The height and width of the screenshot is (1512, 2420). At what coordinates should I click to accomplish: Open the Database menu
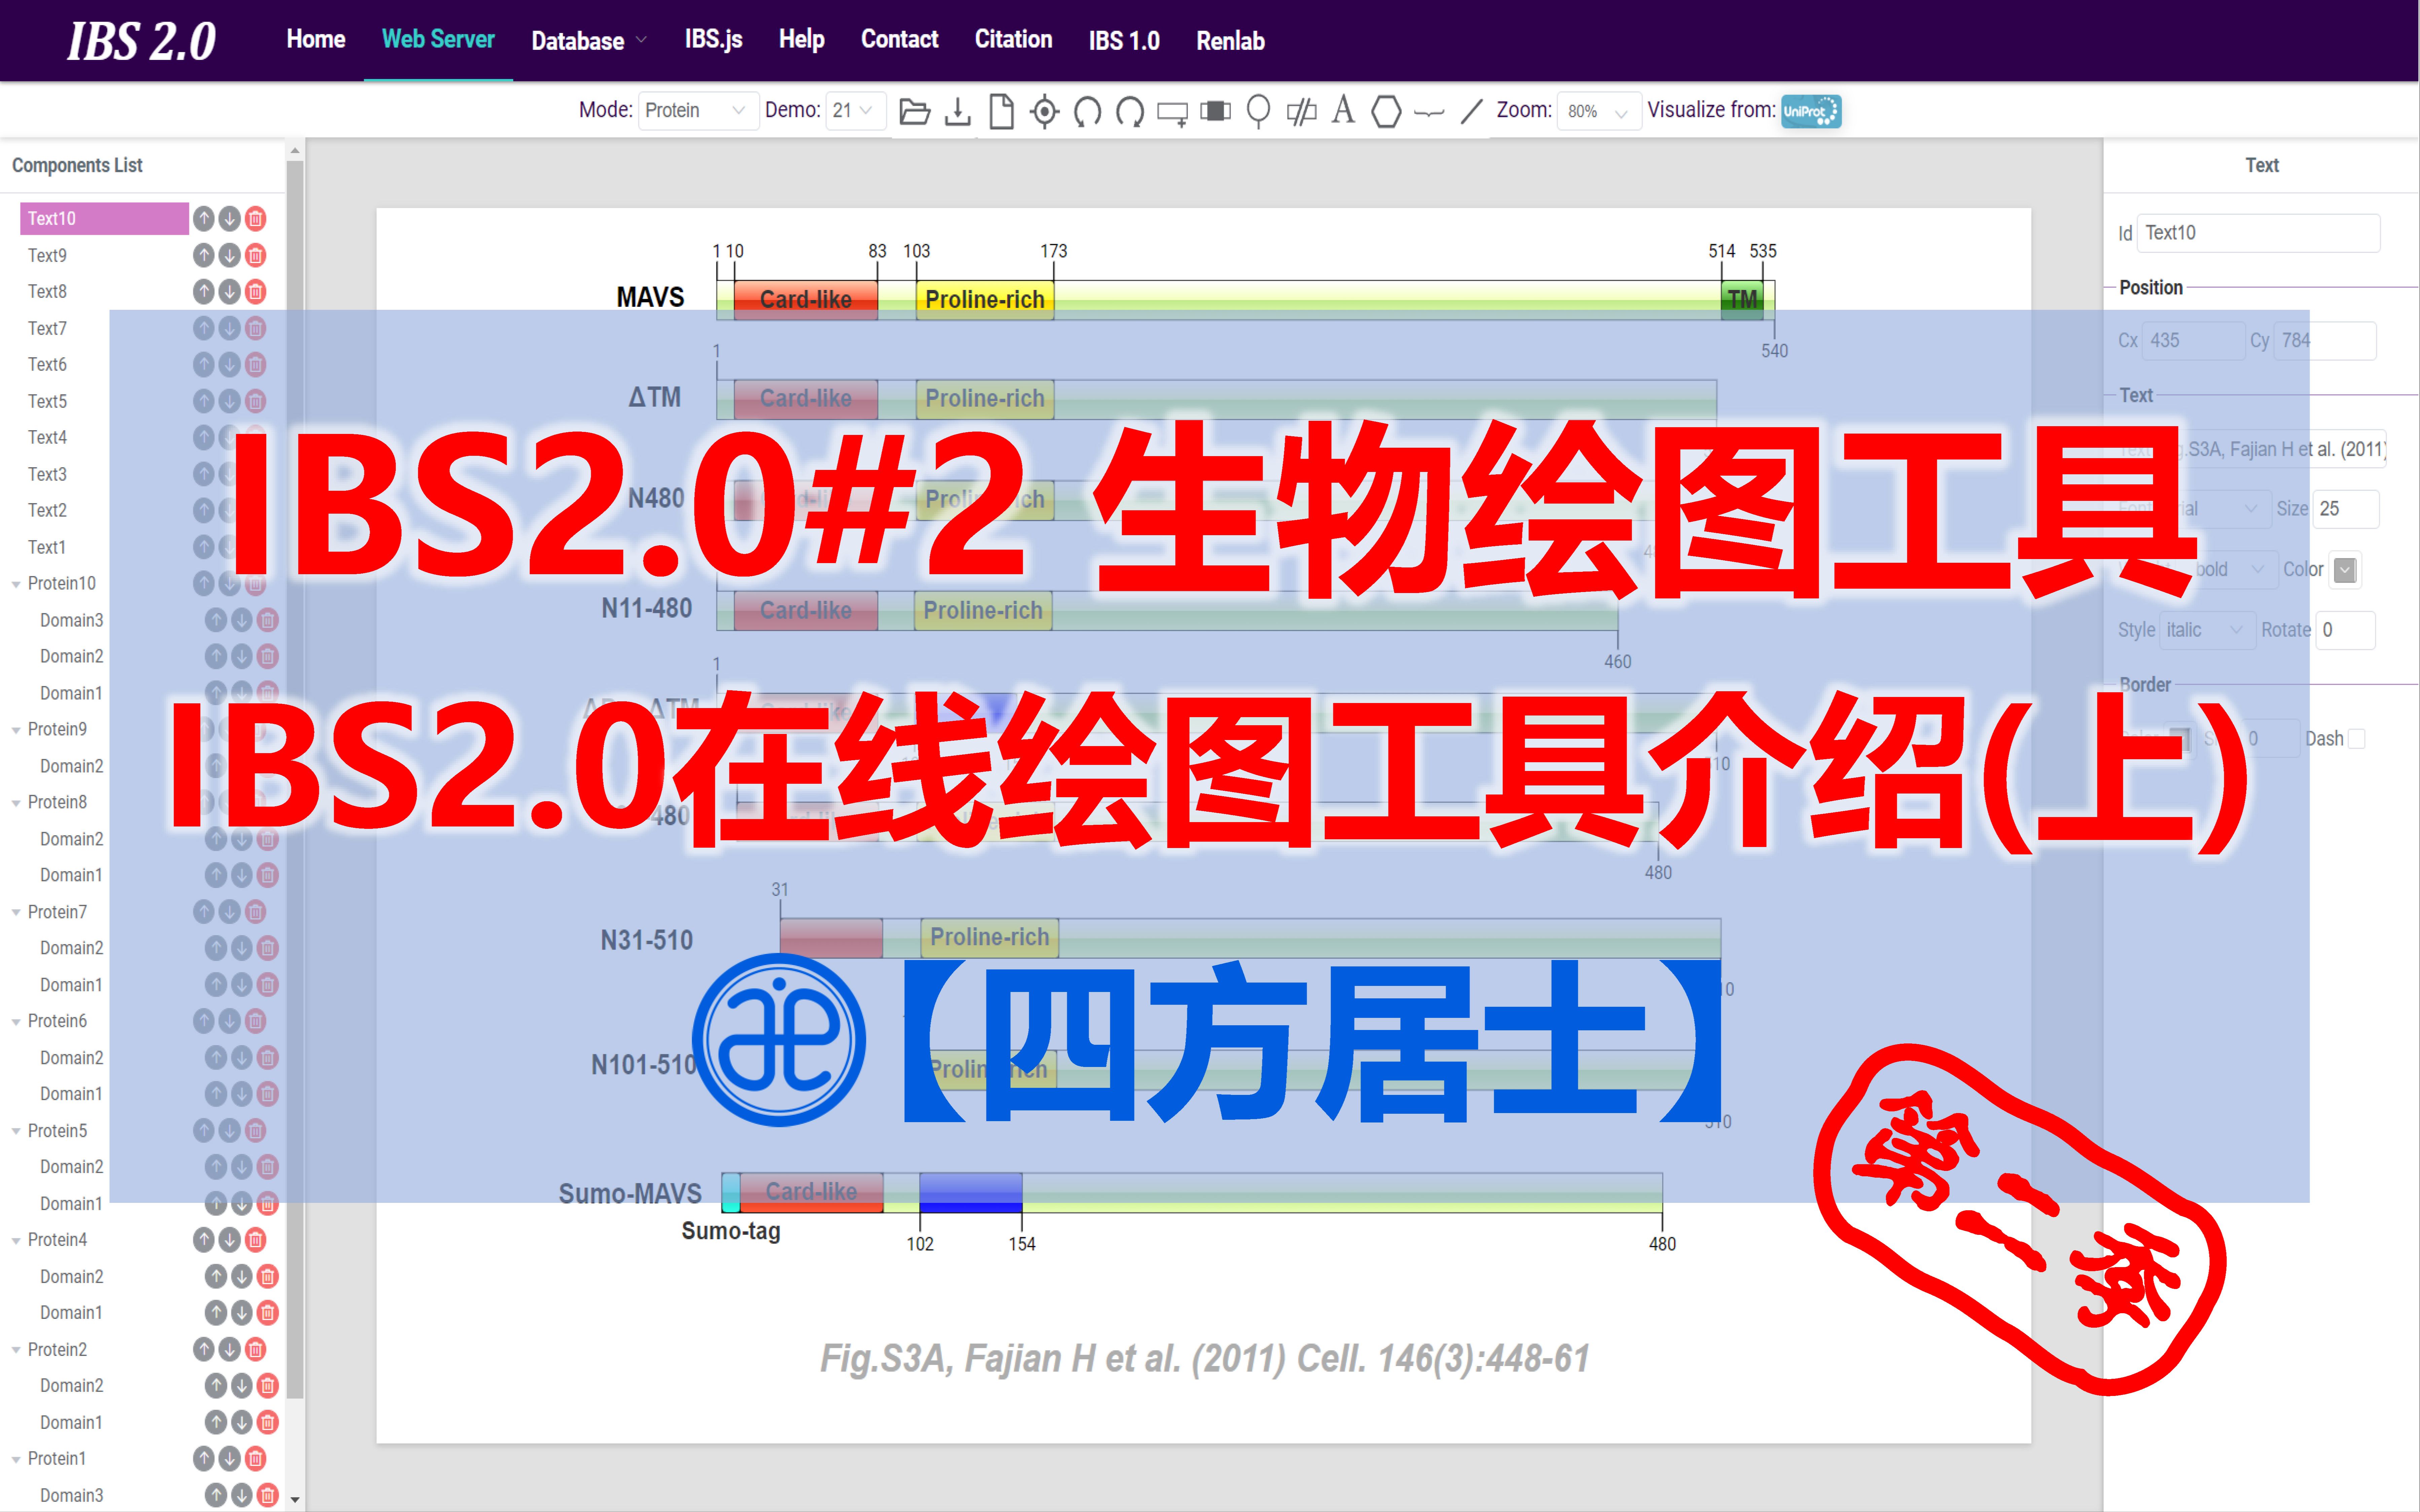[589, 41]
